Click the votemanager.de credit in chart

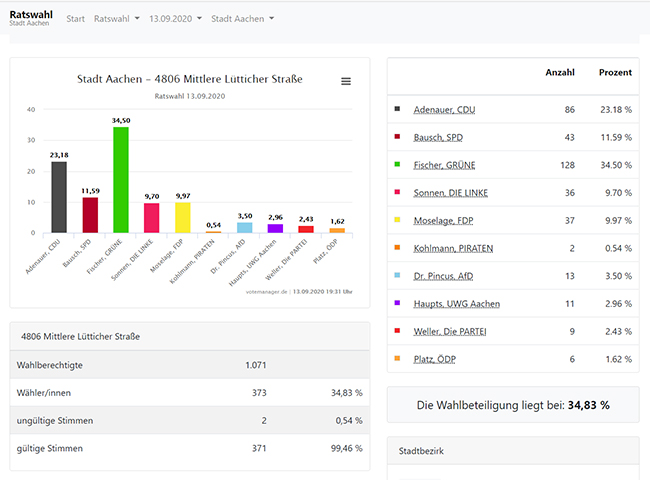(x=268, y=291)
